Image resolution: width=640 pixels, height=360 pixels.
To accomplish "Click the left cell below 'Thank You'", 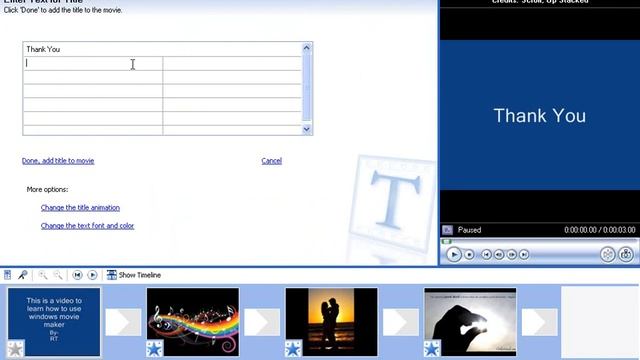I will point(93,63).
